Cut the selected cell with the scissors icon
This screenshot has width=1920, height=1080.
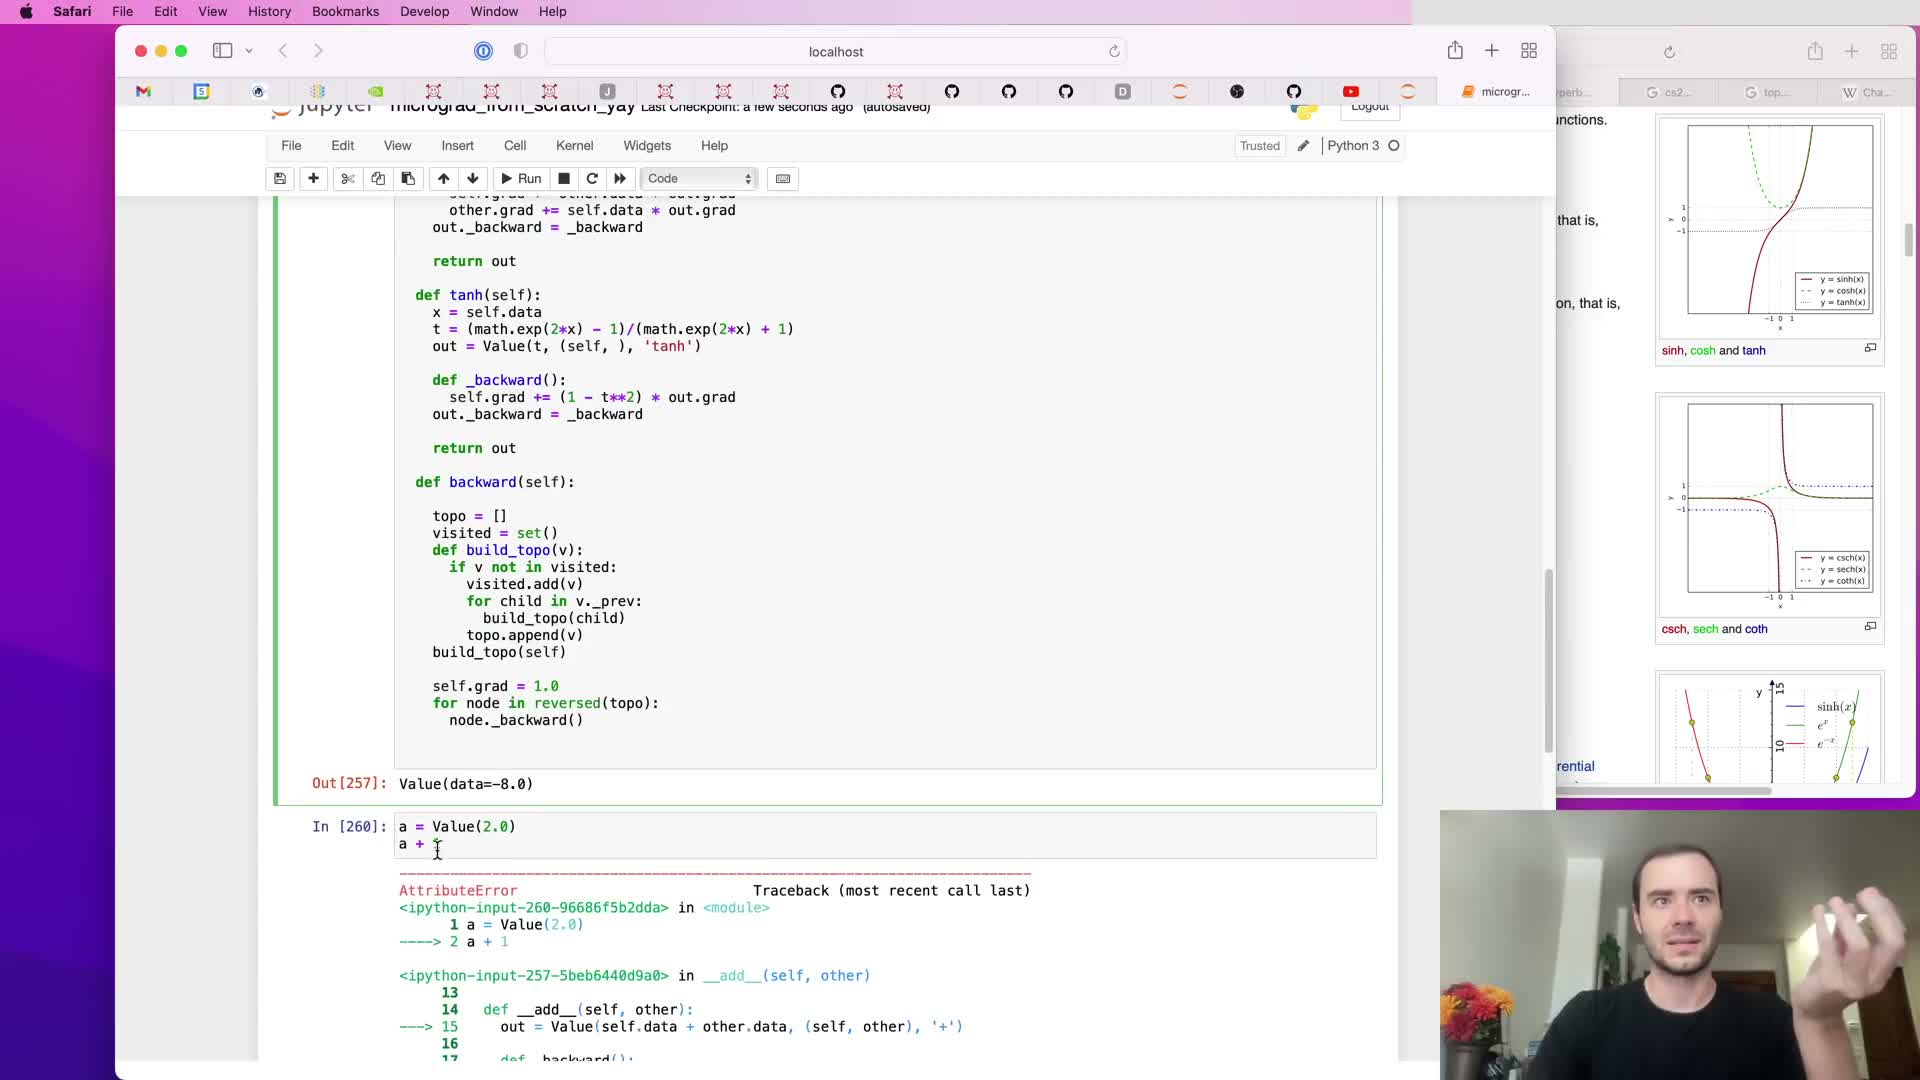click(348, 178)
